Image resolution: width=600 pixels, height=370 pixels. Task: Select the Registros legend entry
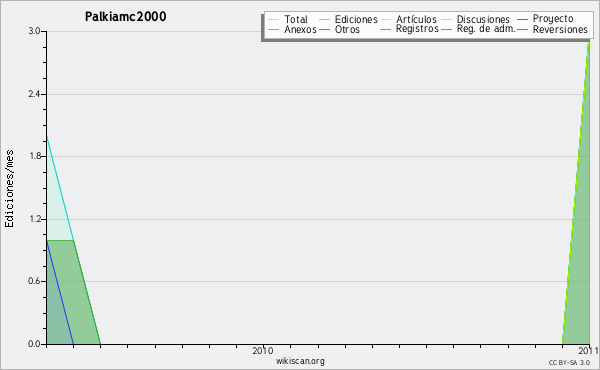tap(417, 29)
